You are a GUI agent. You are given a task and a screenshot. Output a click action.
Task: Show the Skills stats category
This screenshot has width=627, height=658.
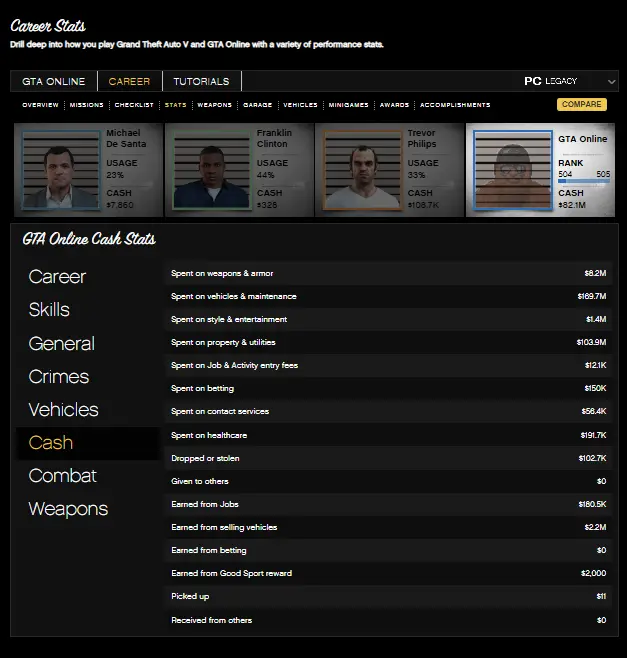49,309
